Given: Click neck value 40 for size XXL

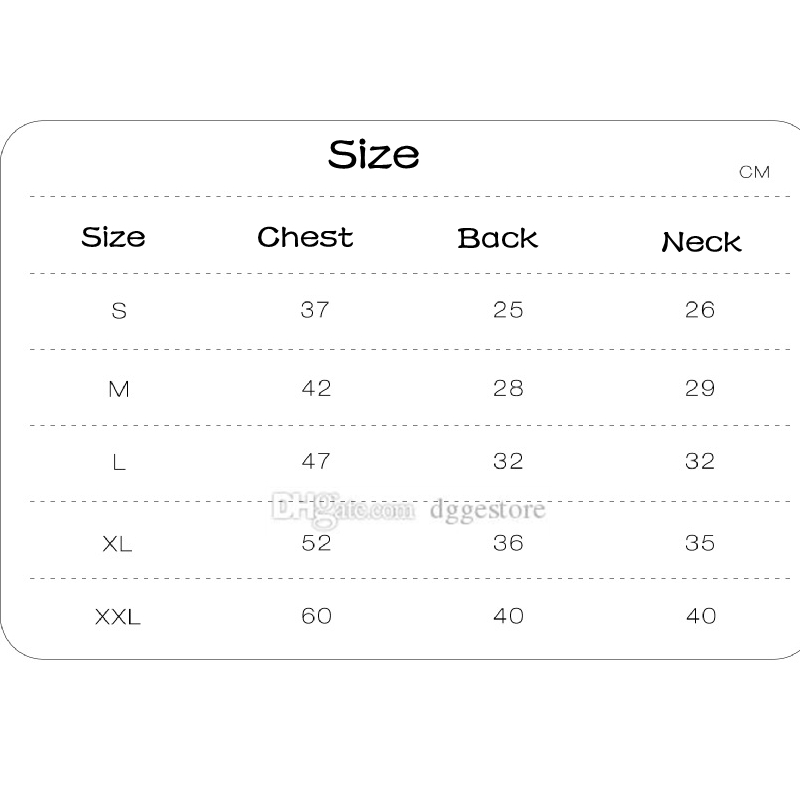Looking at the screenshot, I should pos(701,616).
